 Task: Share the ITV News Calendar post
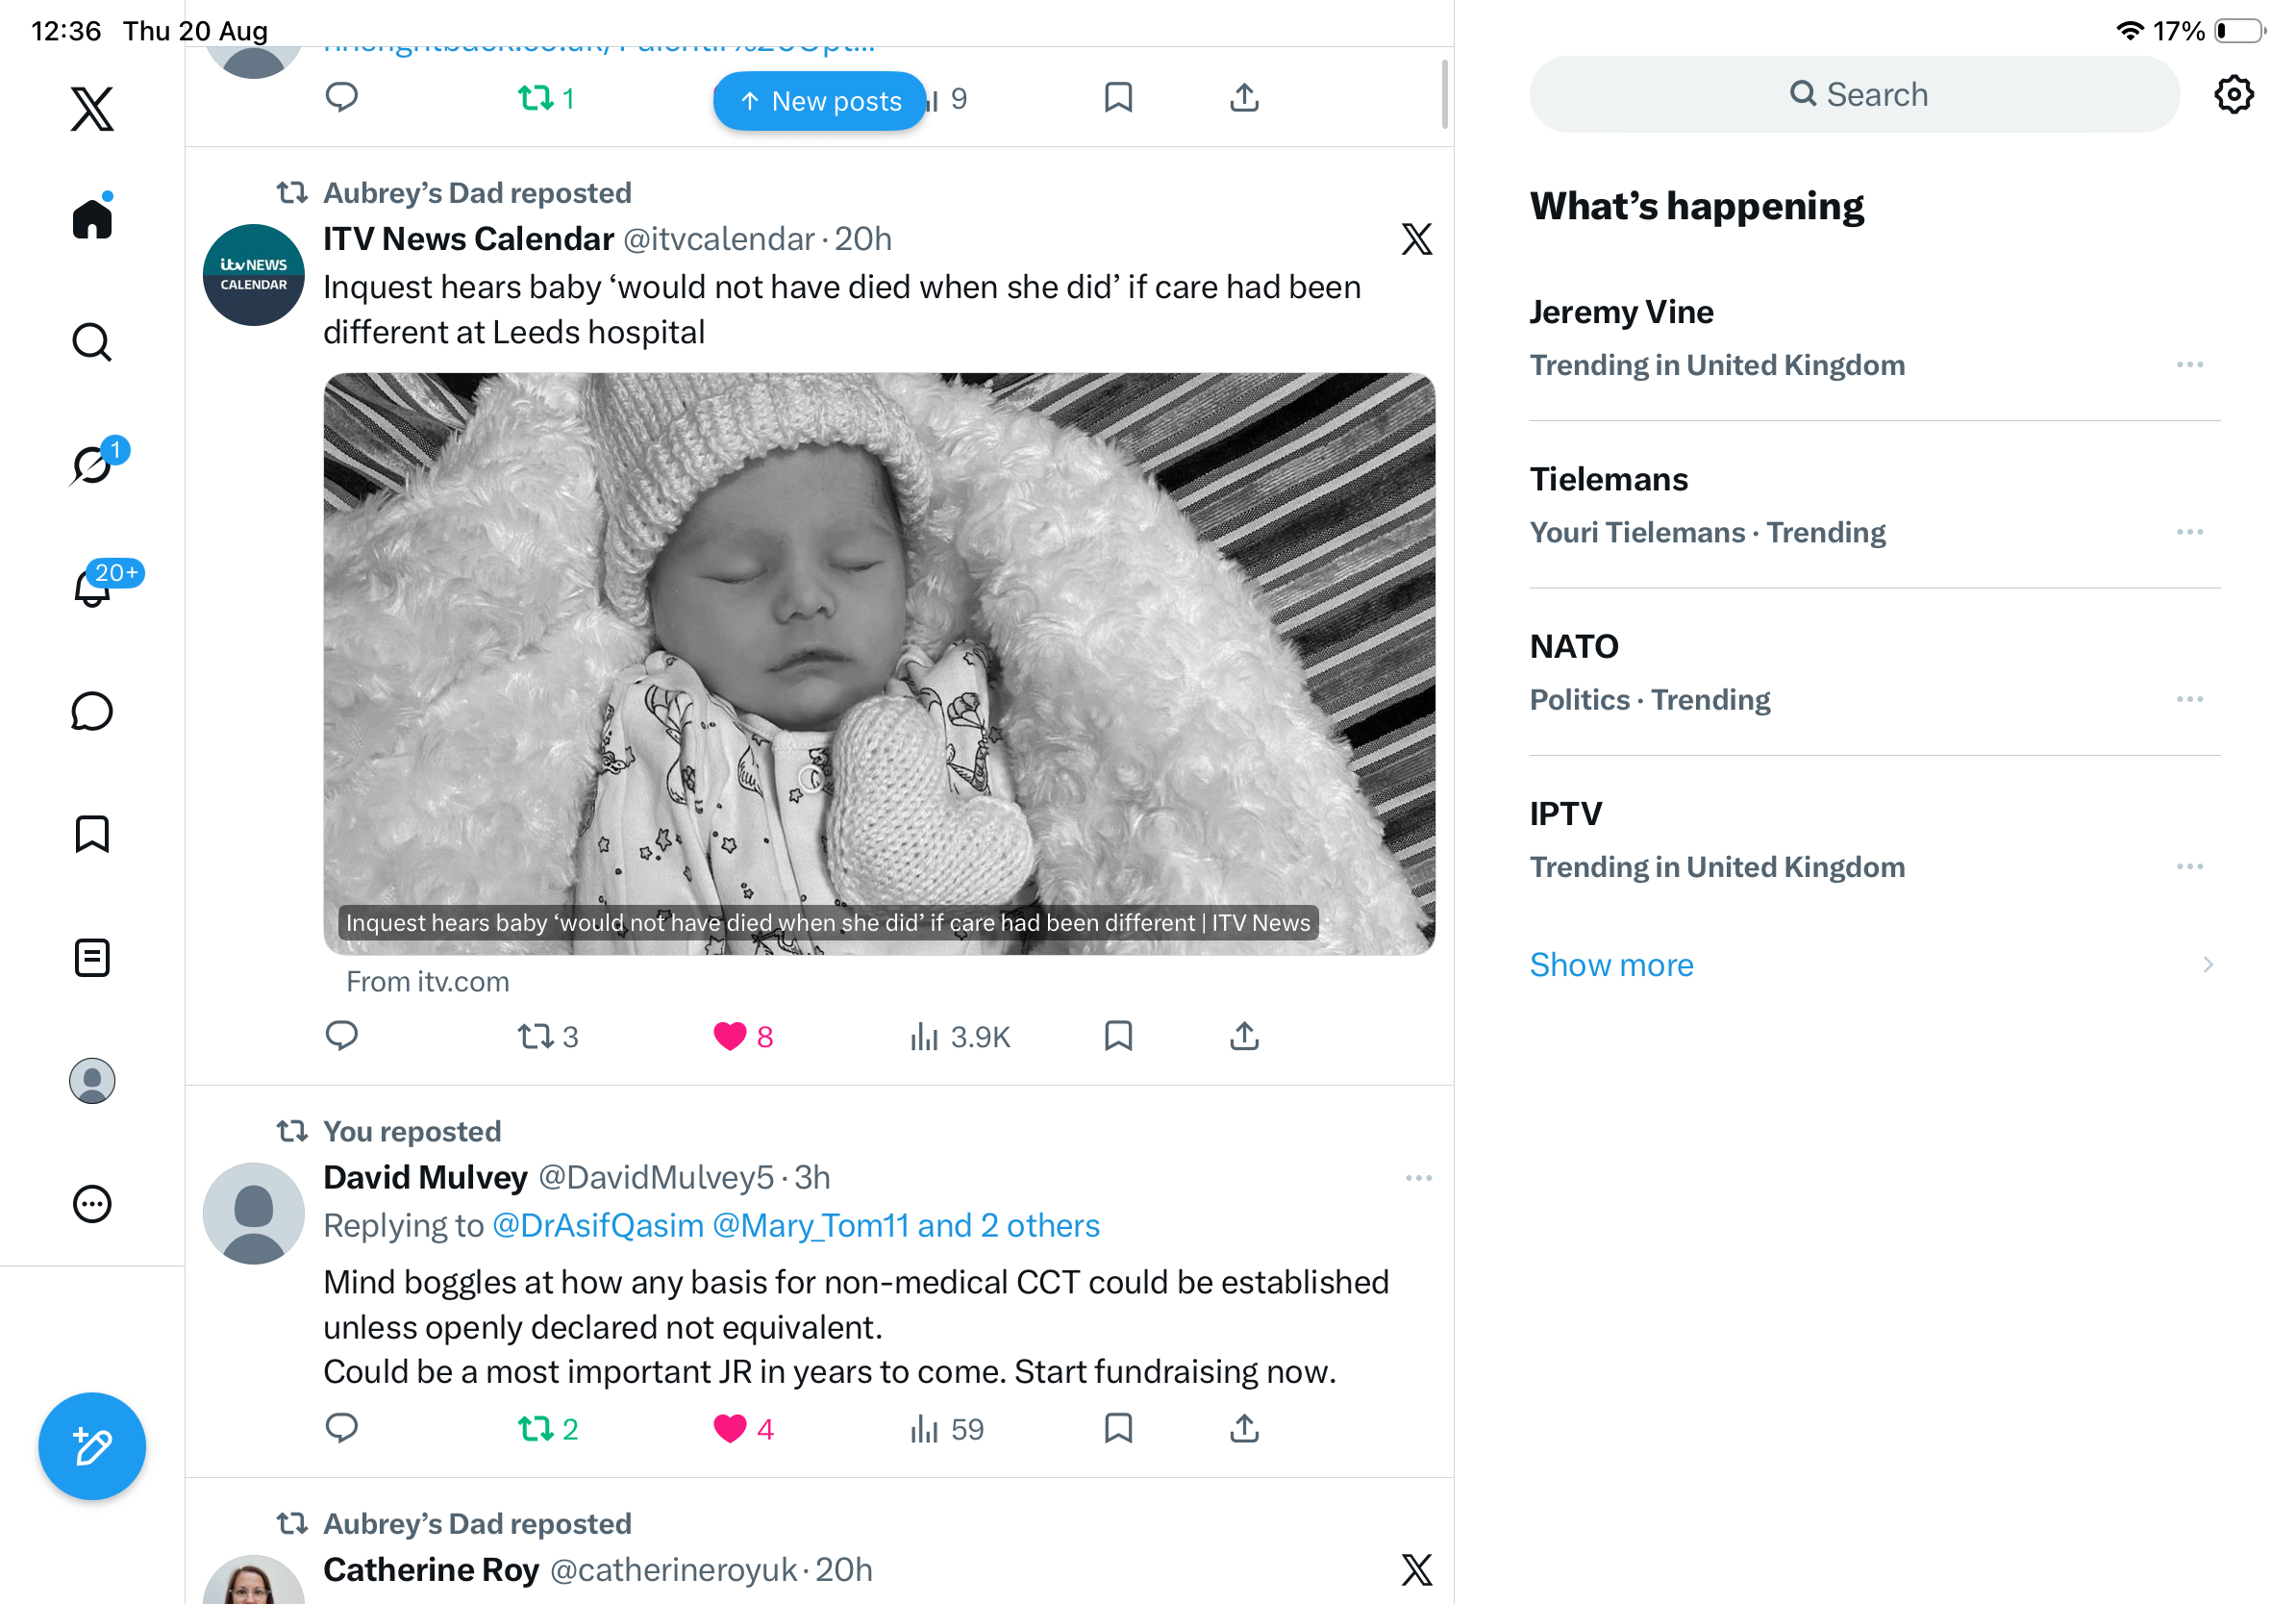[x=1244, y=1036]
